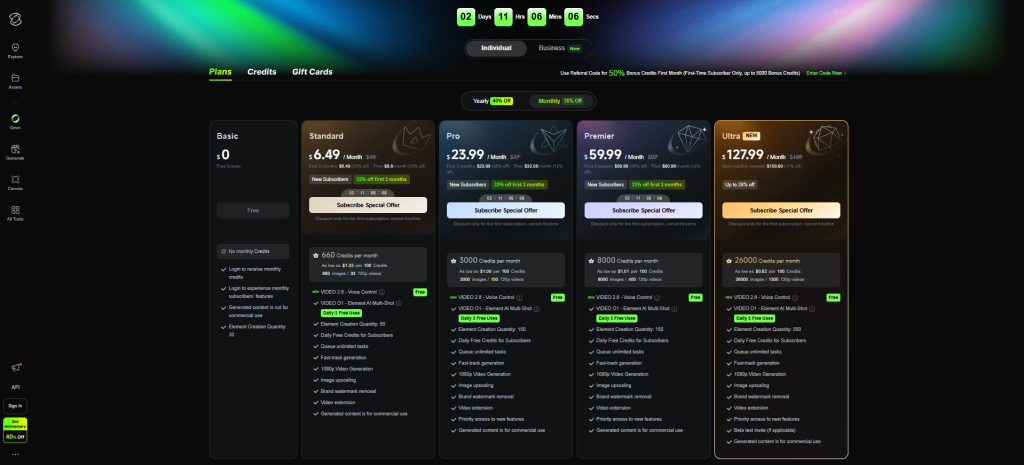Open Explore from the sidebar

pos(15,51)
